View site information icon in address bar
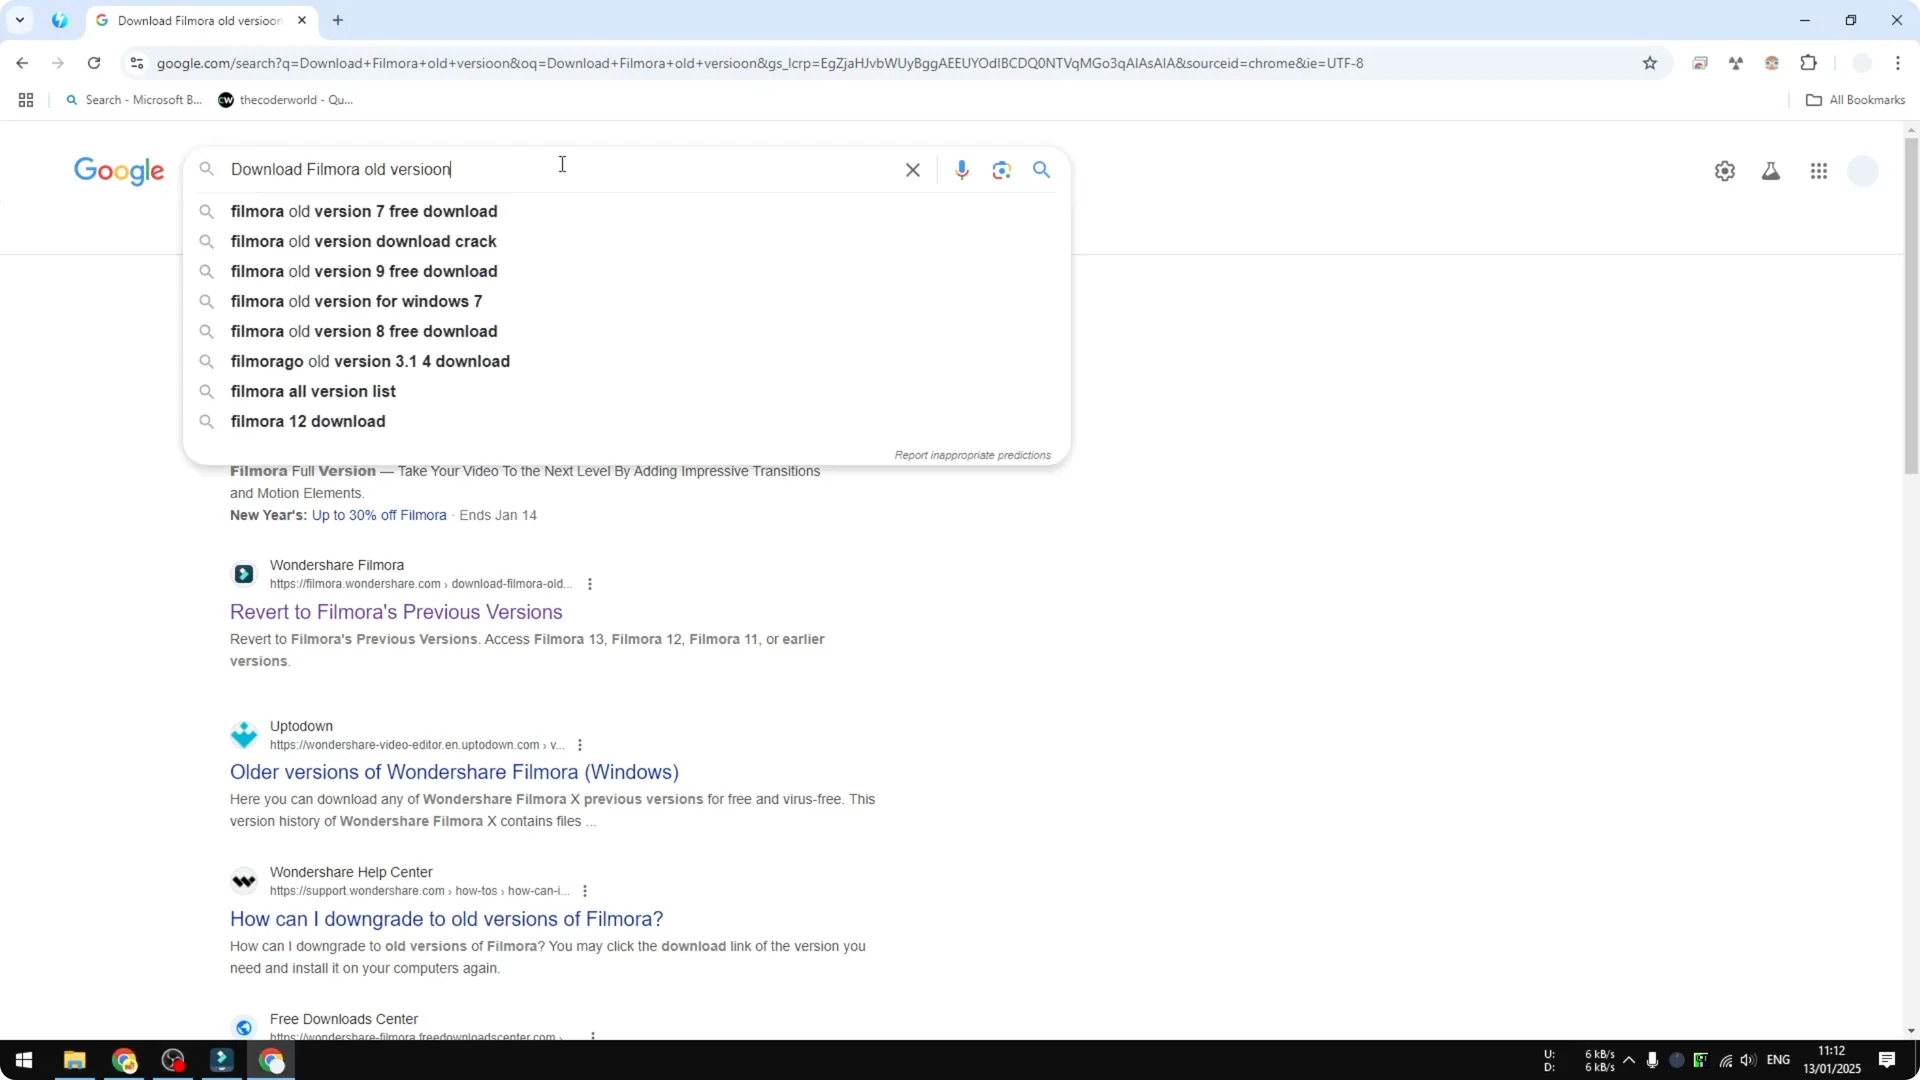1920x1080 pixels. (x=137, y=63)
